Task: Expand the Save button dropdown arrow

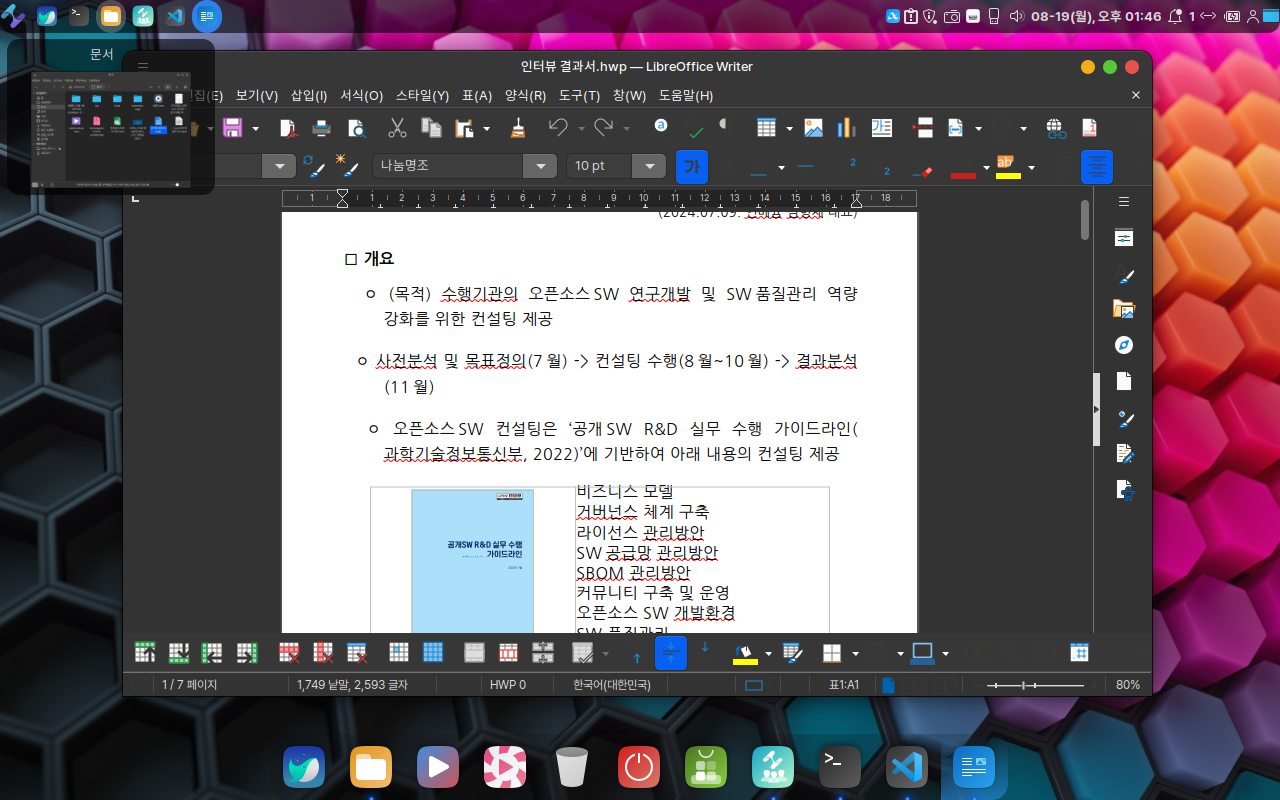Action: pos(255,128)
